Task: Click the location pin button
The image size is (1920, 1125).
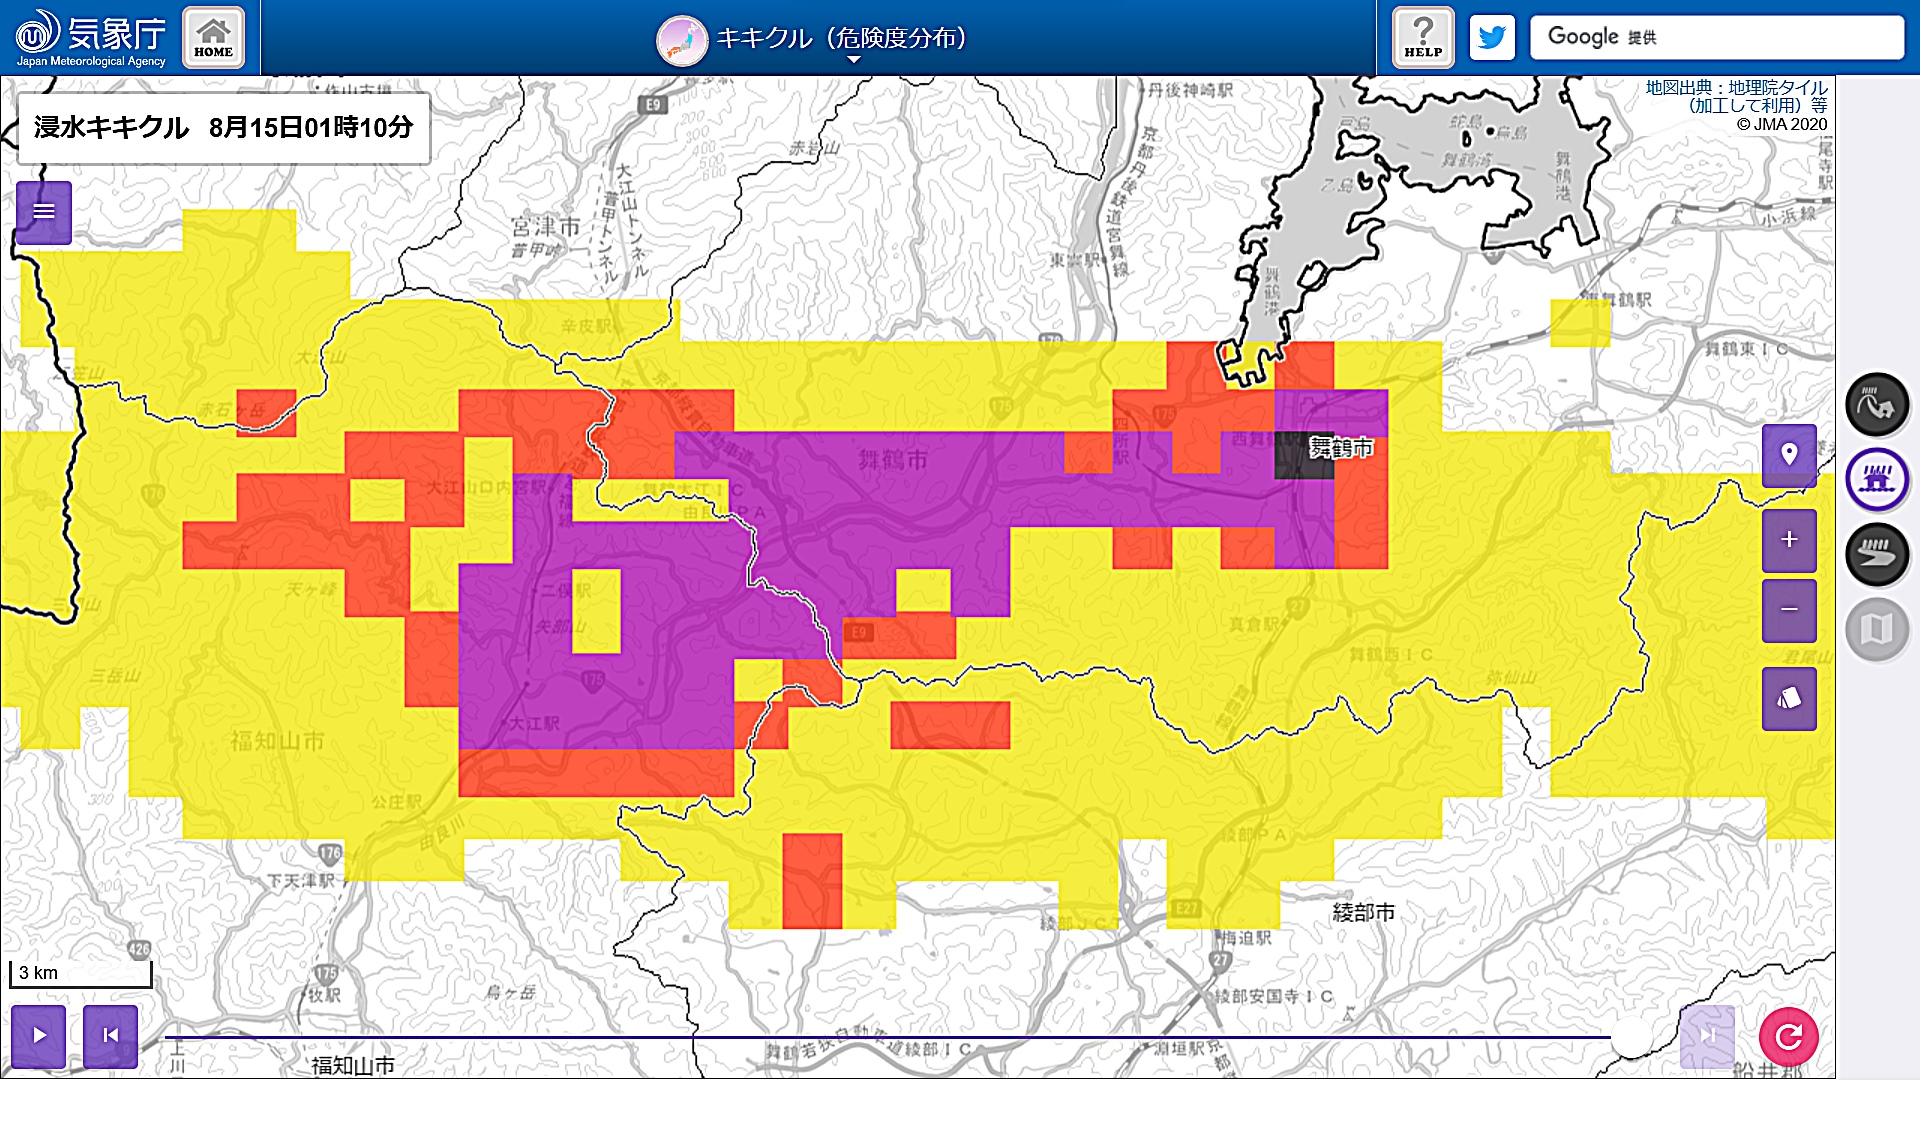Action: (x=1789, y=455)
